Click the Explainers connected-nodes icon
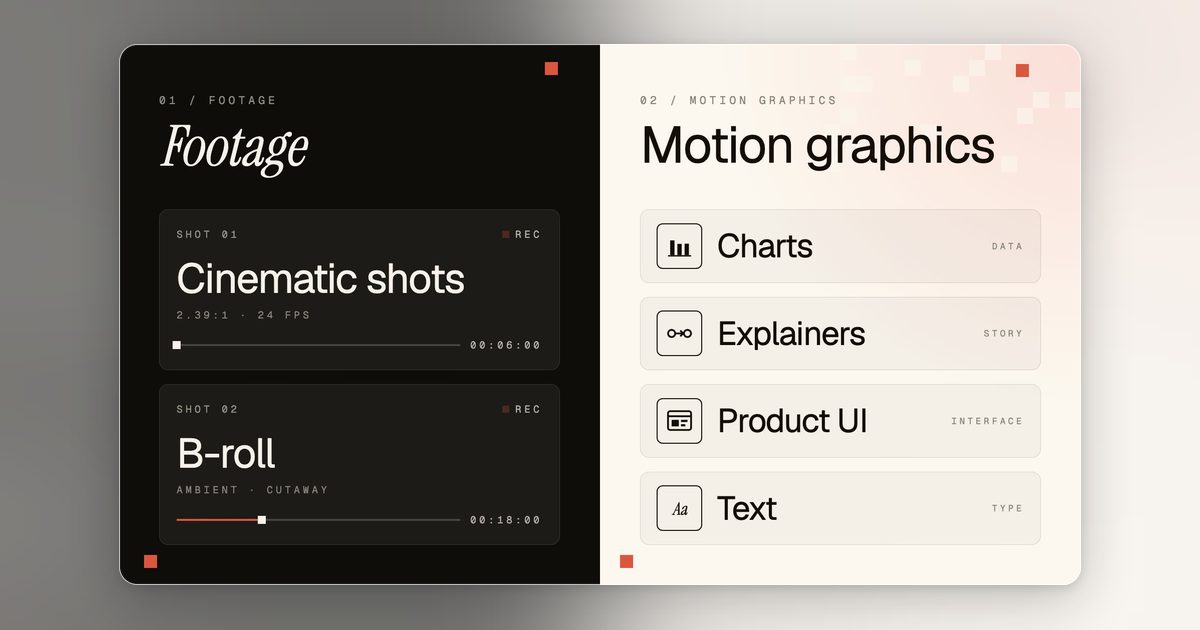This screenshot has width=1200, height=630. (x=679, y=333)
